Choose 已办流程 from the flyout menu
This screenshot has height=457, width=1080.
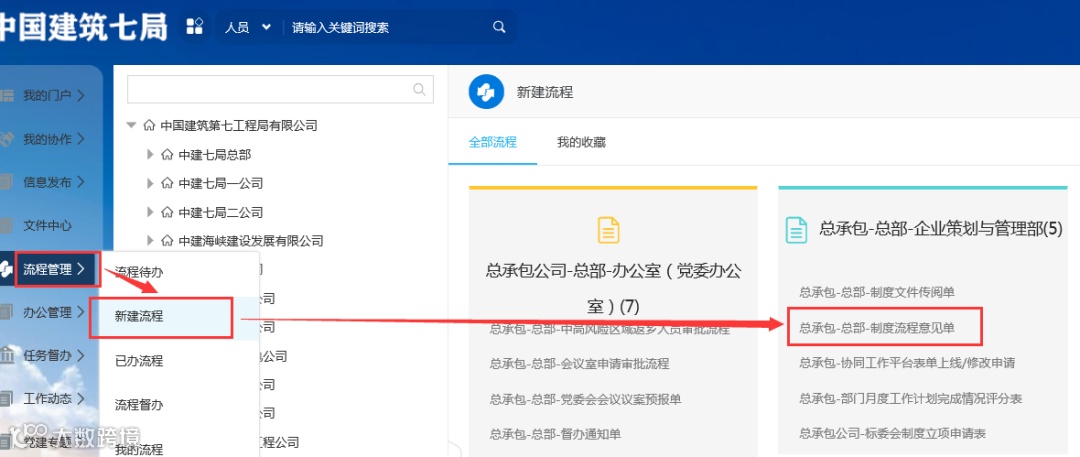(x=139, y=360)
